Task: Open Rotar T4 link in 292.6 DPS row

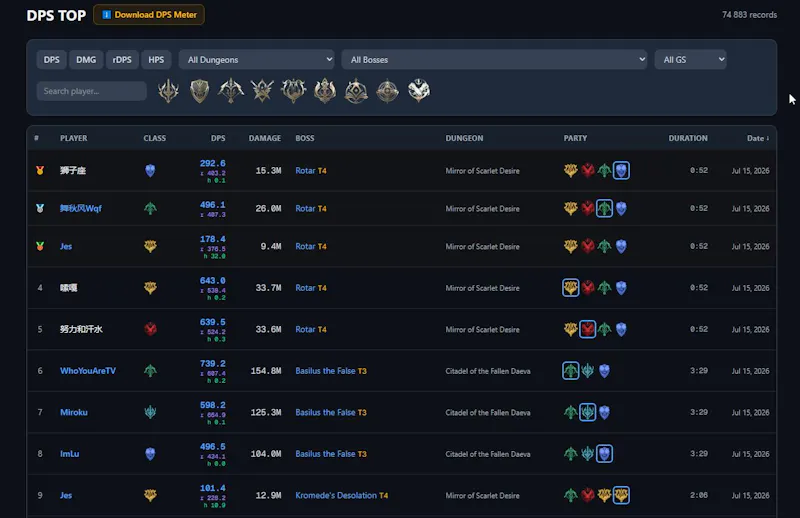Action: click(311, 170)
